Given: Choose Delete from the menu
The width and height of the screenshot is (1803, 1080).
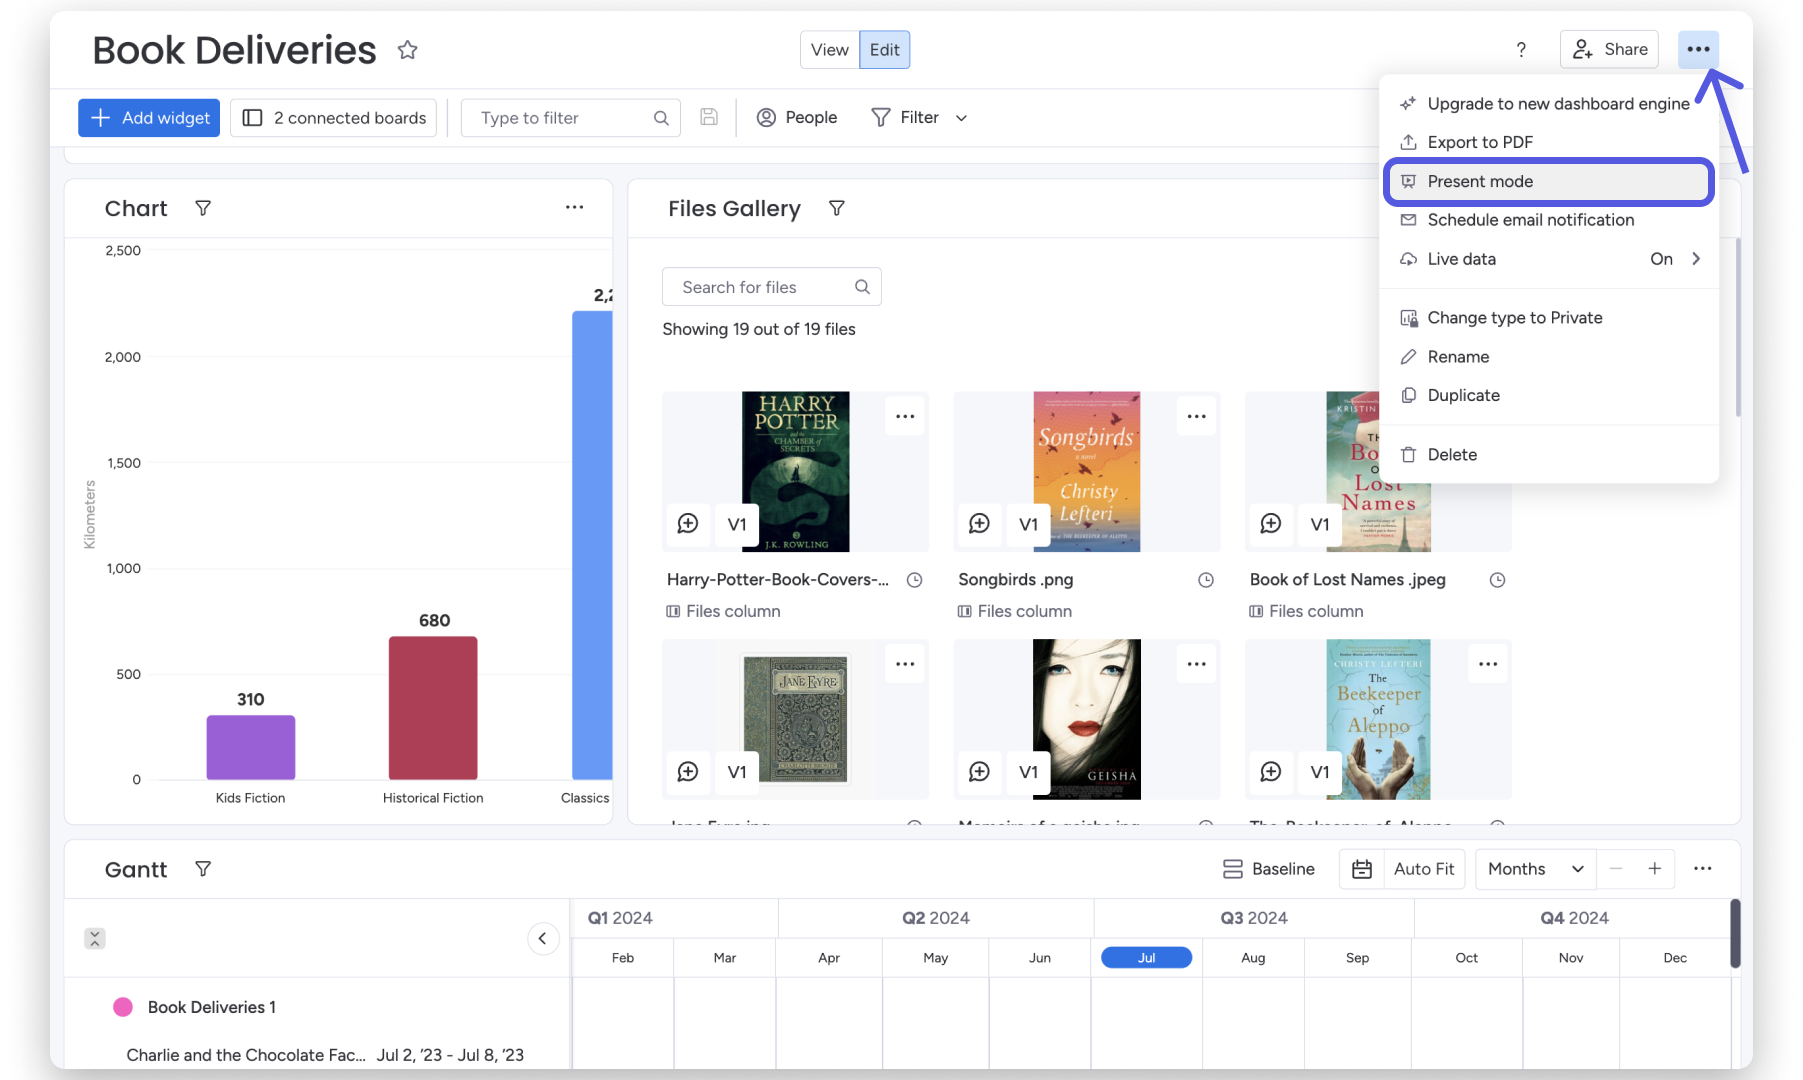Looking at the screenshot, I should click(x=1550, y=454).
